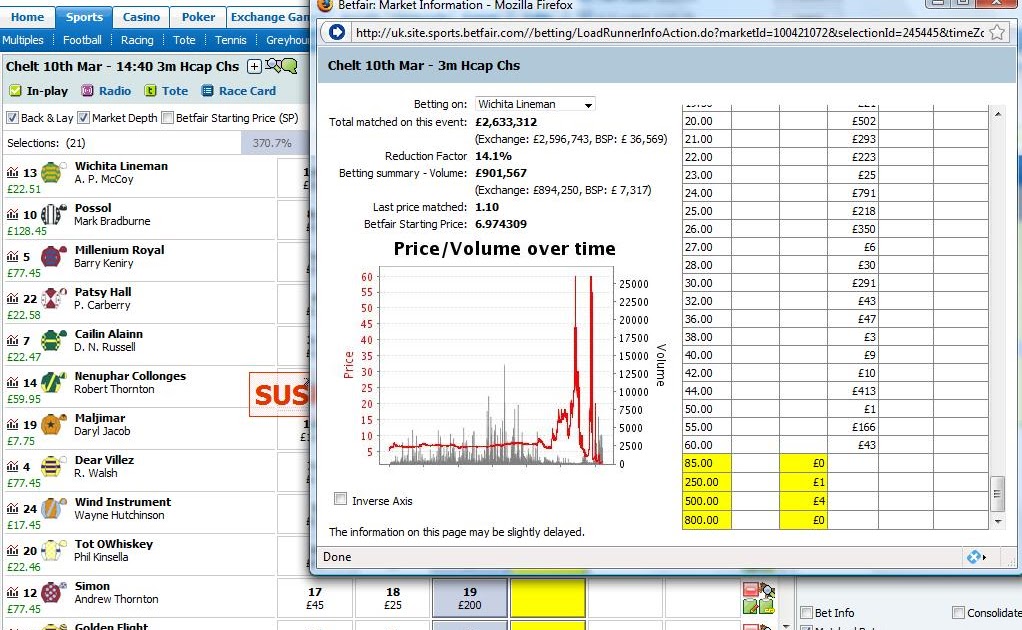
Task: Tick the Betfair Starting Price (SP) checkbox
Action: pyautogui.click(x=167, y=118)
